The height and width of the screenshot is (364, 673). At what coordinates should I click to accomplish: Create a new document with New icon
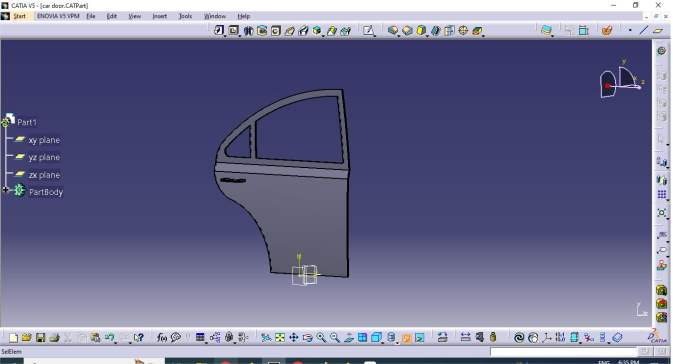pyautogui.click(x=13, y=338)
